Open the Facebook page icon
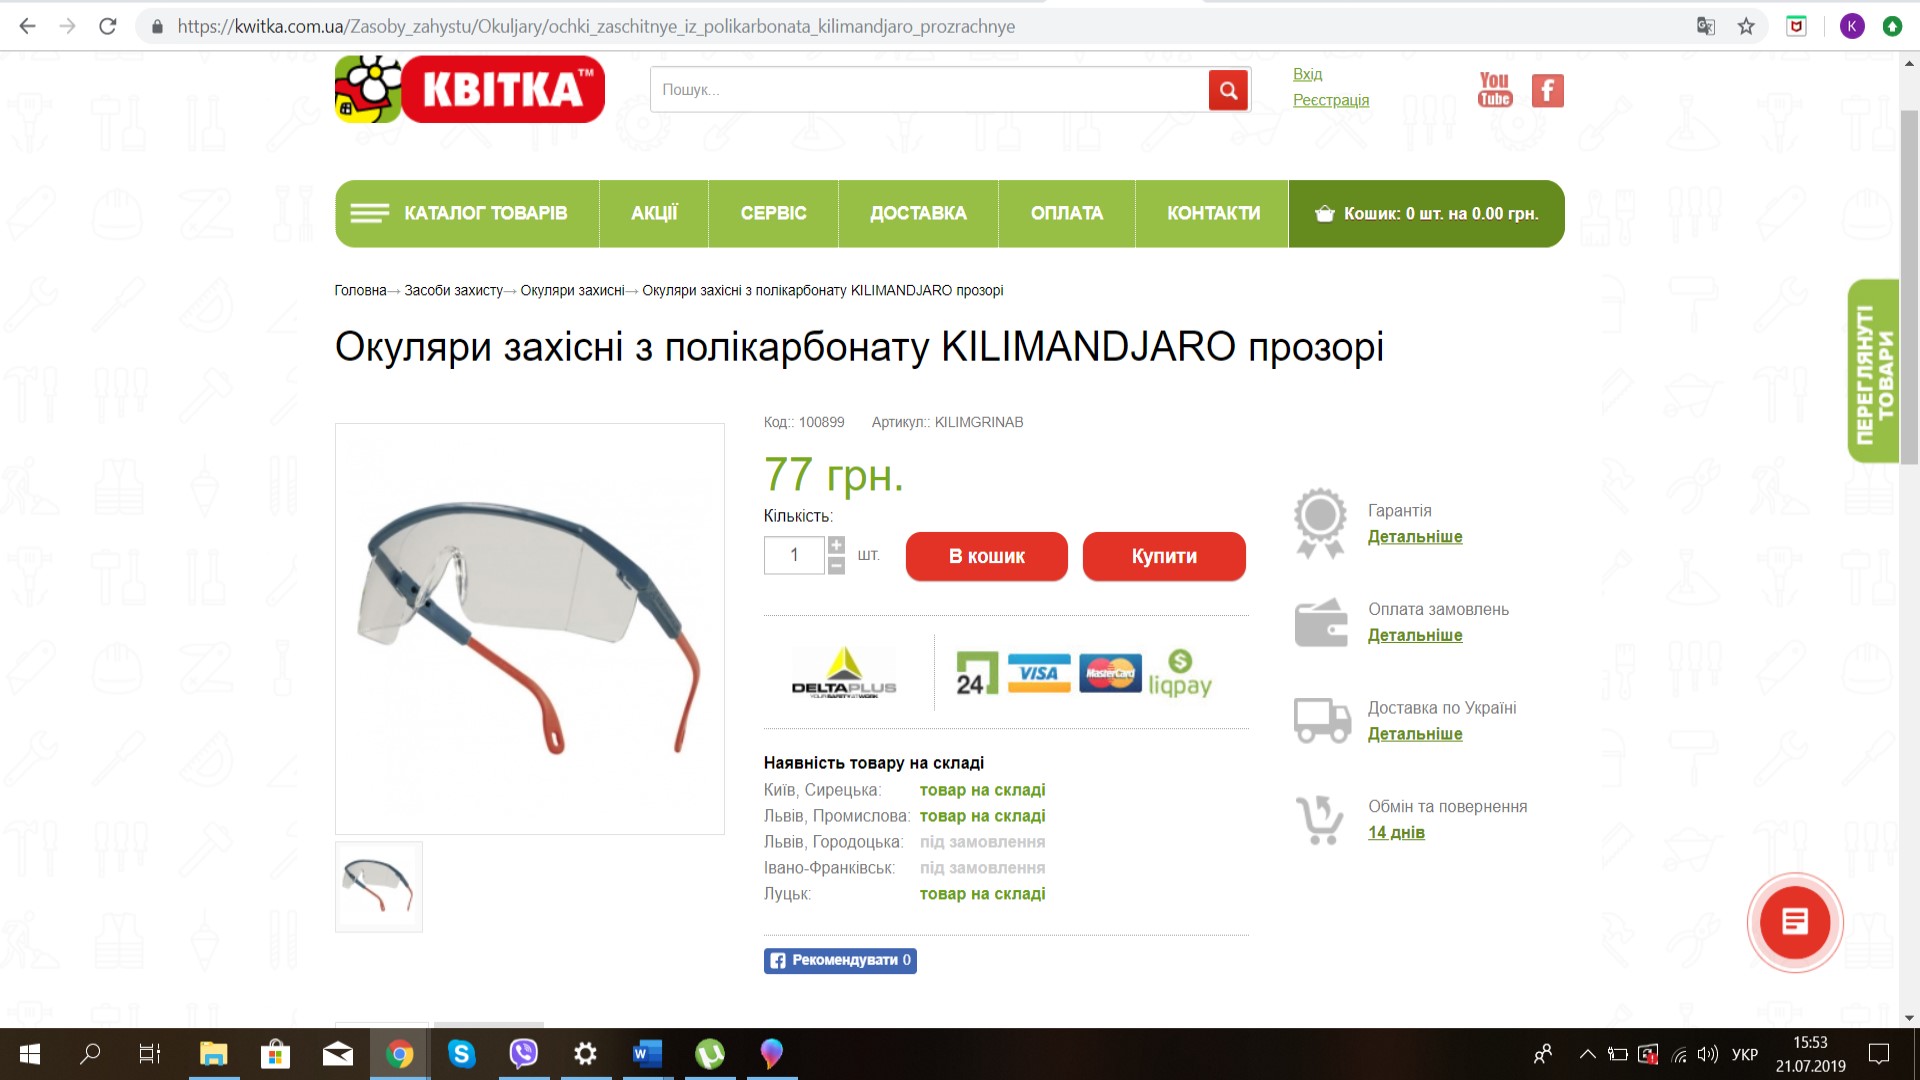Viewport: 1920px width, 1080px height. (1547, 91)
